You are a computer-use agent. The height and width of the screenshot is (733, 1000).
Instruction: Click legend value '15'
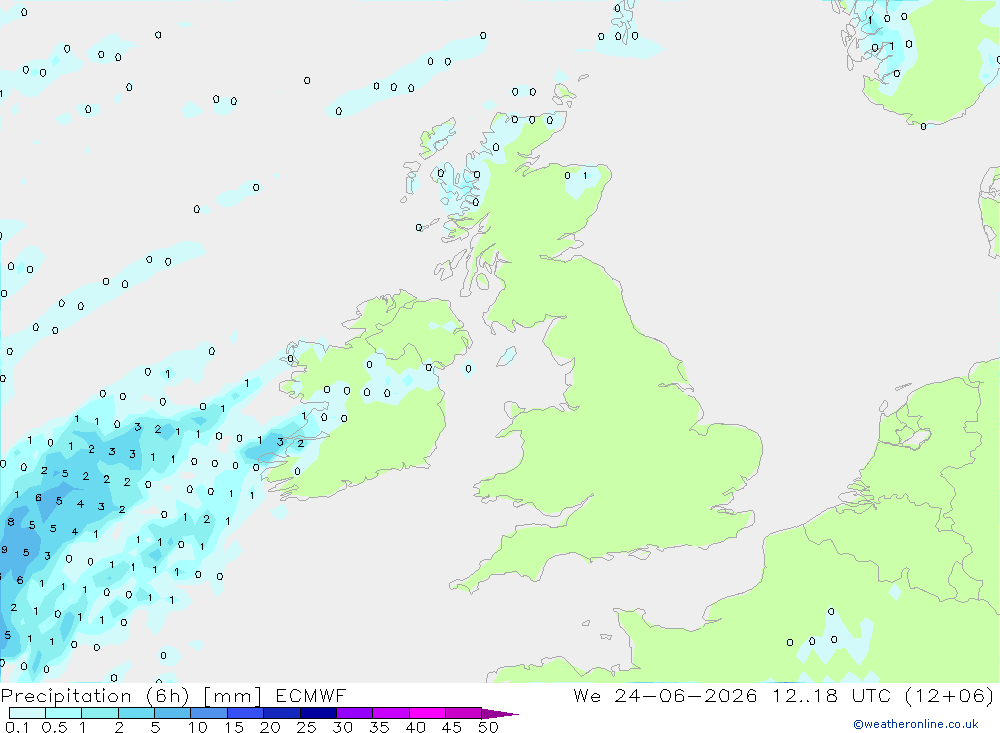[x=234, y=727]
